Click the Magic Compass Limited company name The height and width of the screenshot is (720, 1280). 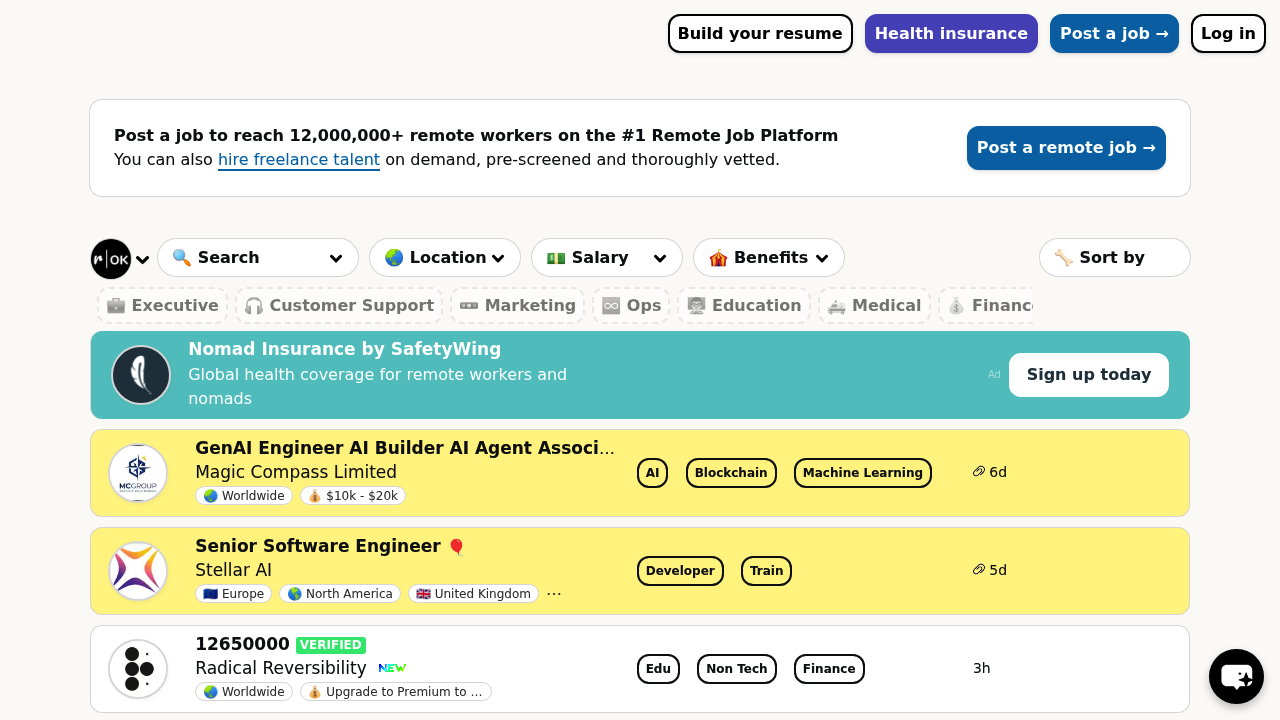(296, 472)
